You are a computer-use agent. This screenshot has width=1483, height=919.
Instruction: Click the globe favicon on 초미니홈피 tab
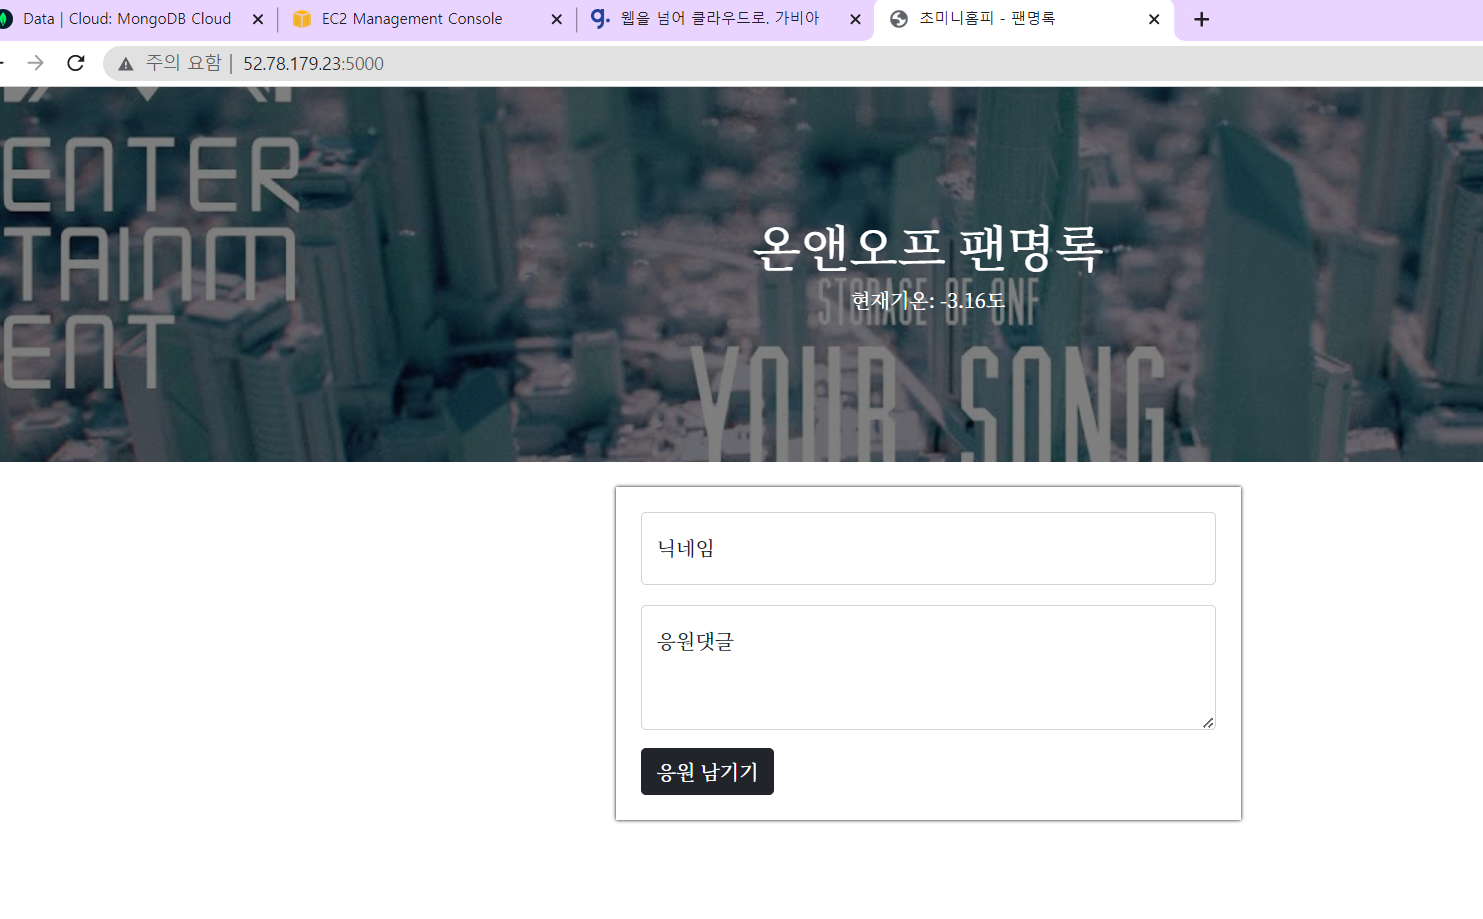tap(899, 19)
